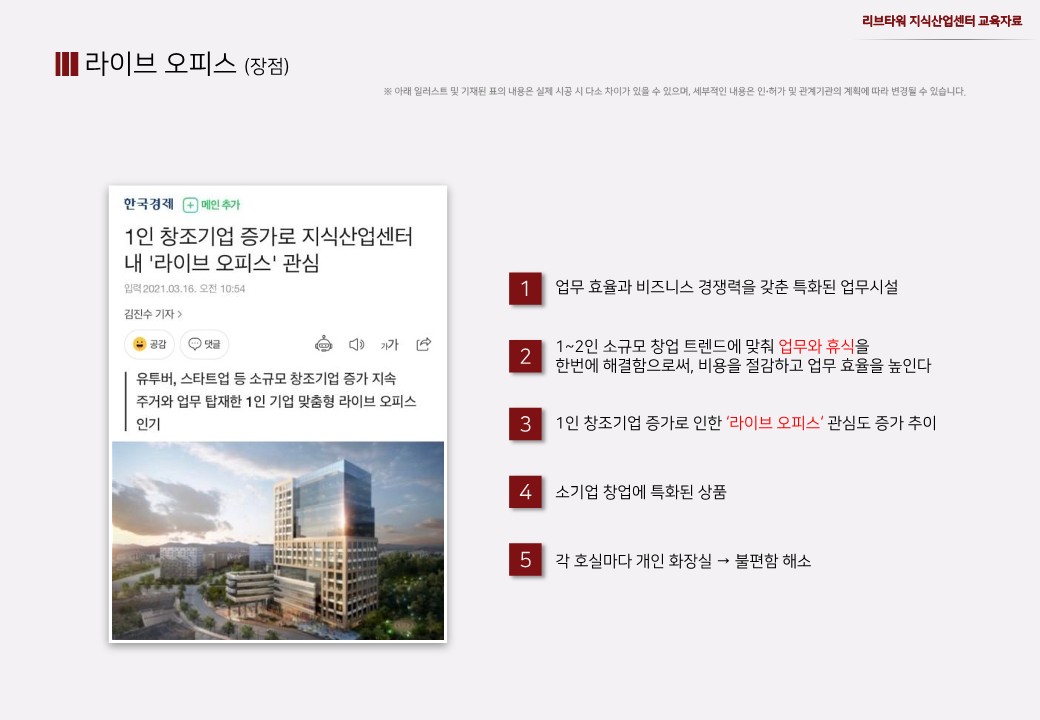The height and width of the screenshot is (720, 1040).
Task: Click the building rendering photo
Action: tap(278, 540)
